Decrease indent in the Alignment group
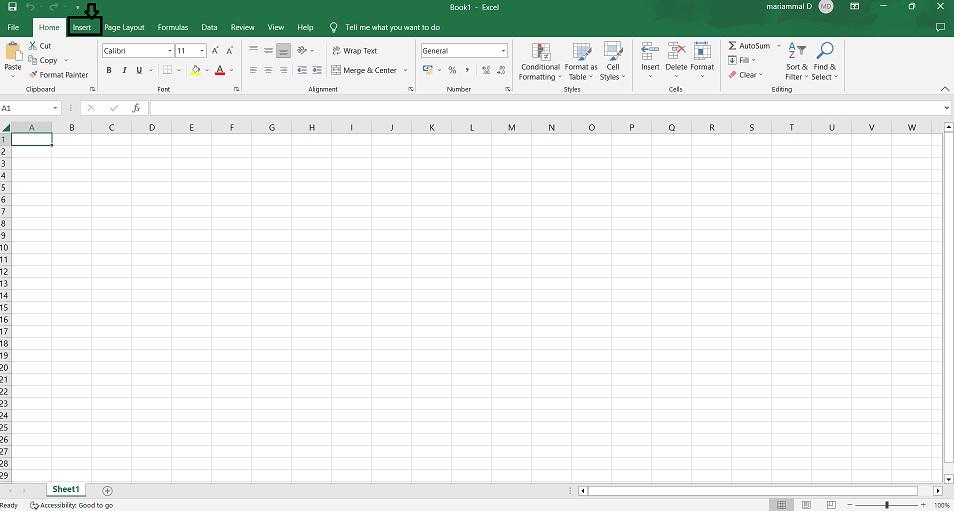Image resolution: width=954 pixels, height=511 pixels. (302, 71)
